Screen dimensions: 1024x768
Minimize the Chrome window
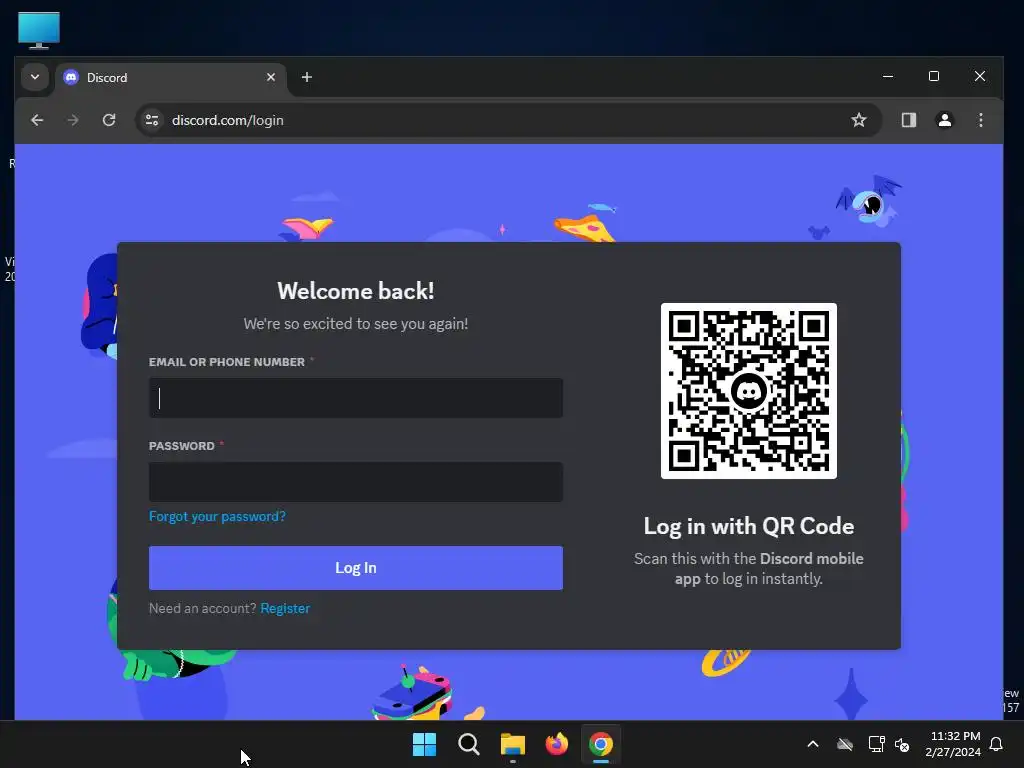tap(888, 76)
